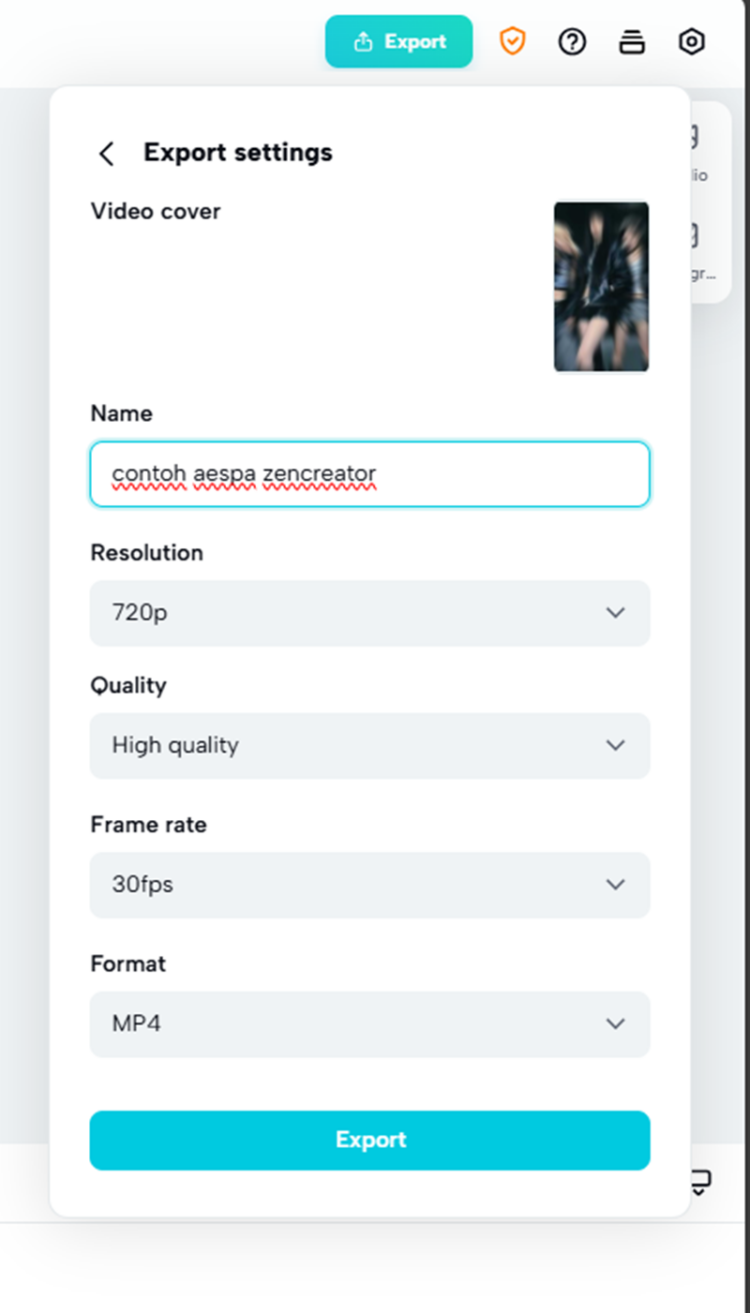
Task: Click the inbox stack icon near settings
Action: (632, 41)
